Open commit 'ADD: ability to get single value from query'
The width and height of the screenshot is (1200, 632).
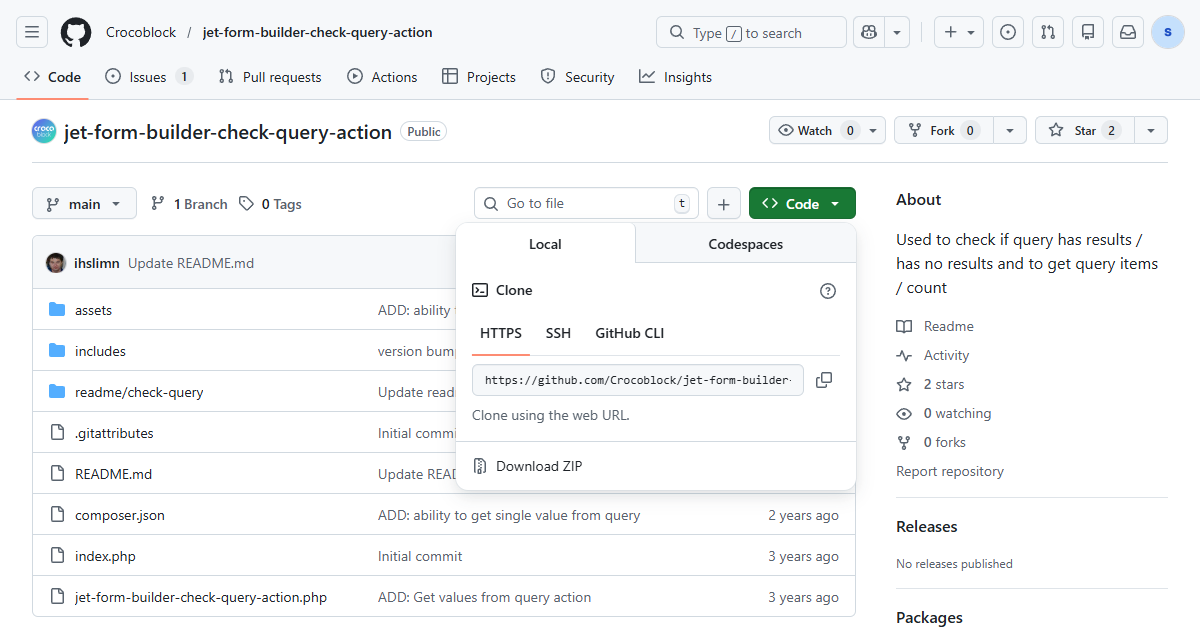point(509,515)
